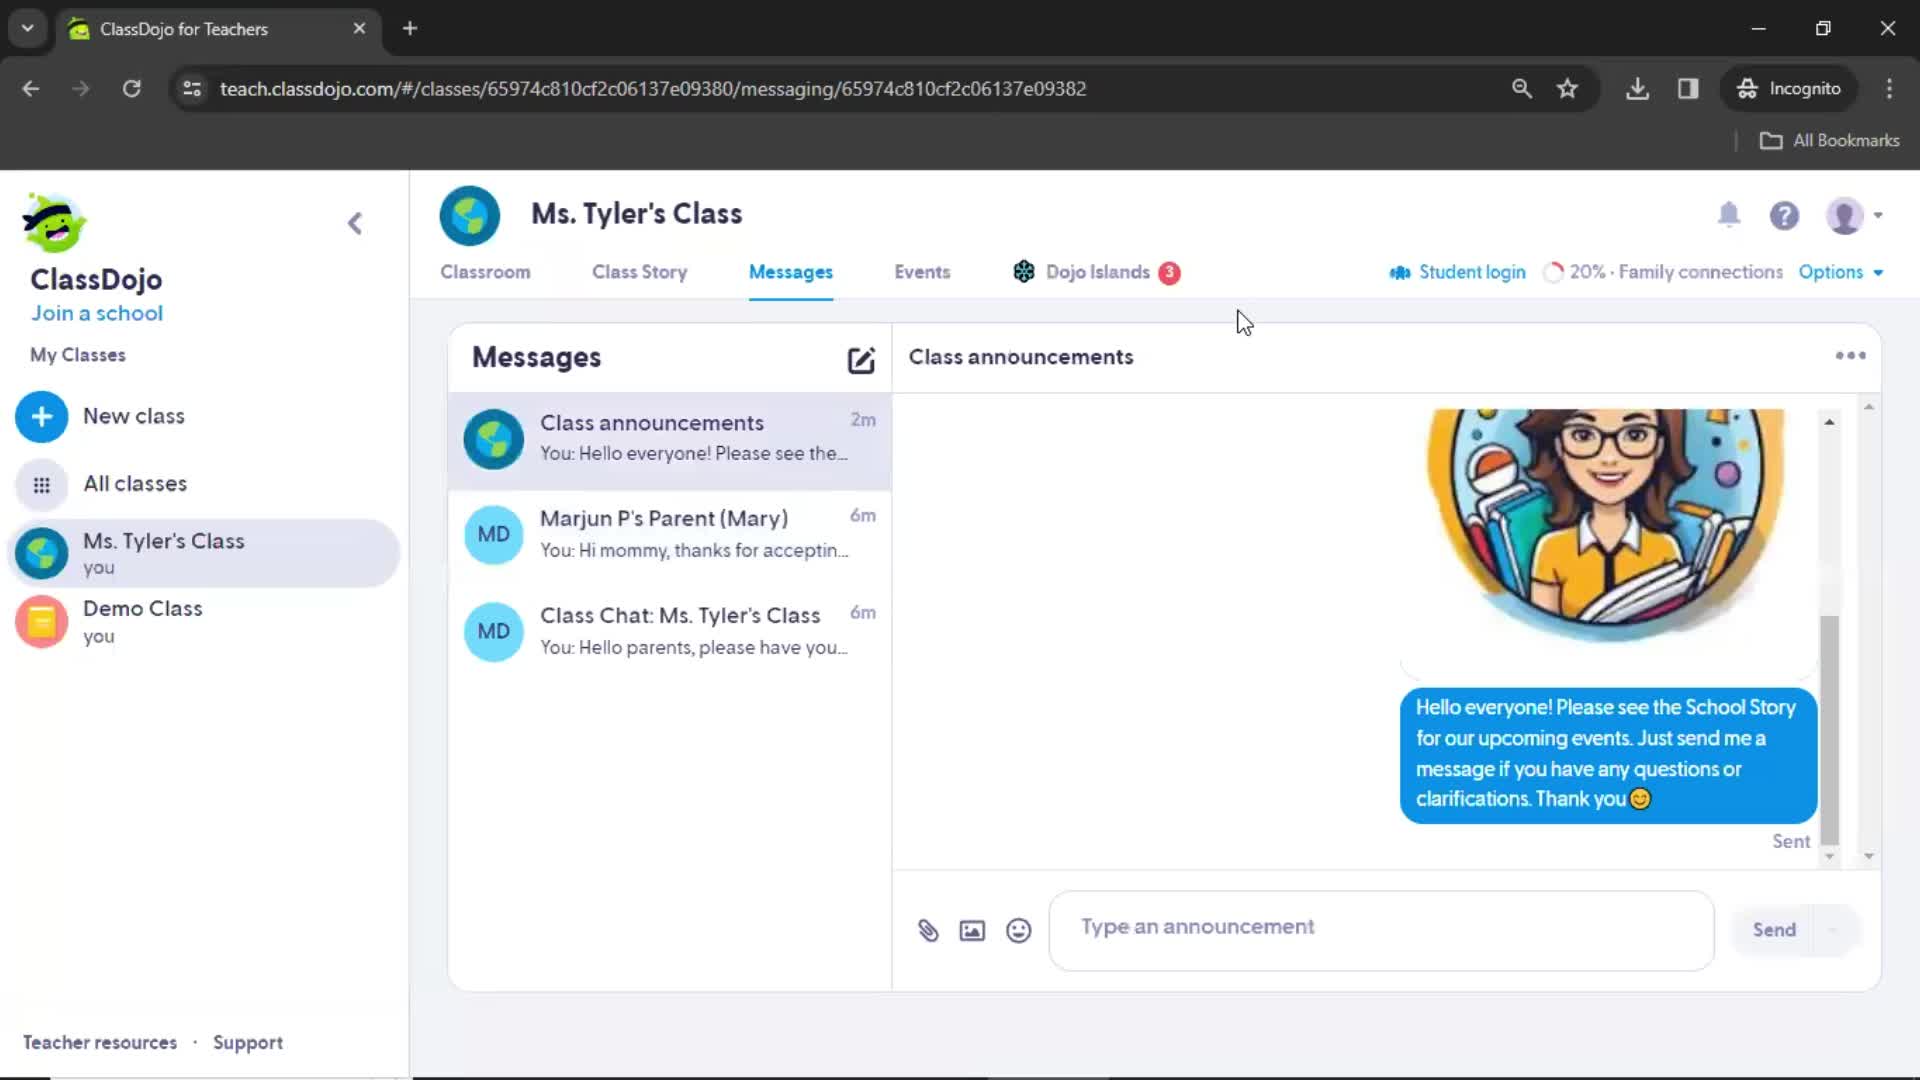Open the Events tab
Viewport: 1920px width, 1080px height.
922,272
